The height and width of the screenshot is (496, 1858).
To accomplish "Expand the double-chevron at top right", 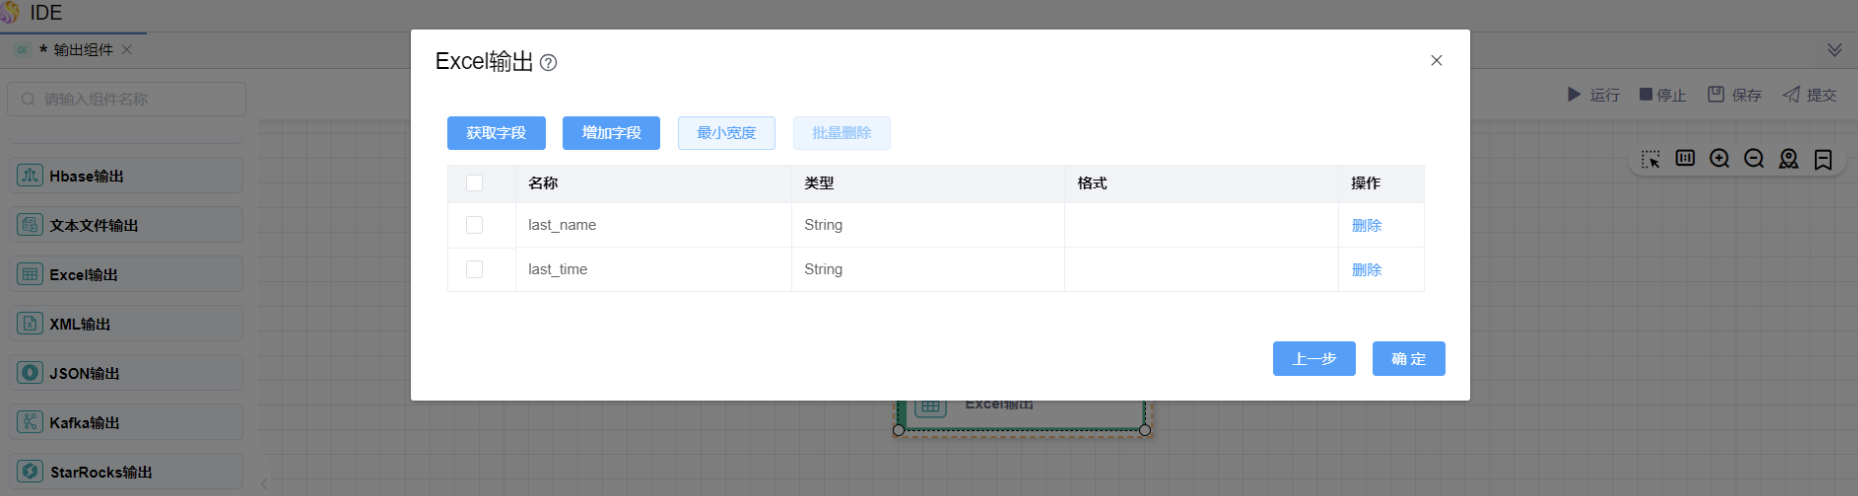I will tap(1834, 50).
